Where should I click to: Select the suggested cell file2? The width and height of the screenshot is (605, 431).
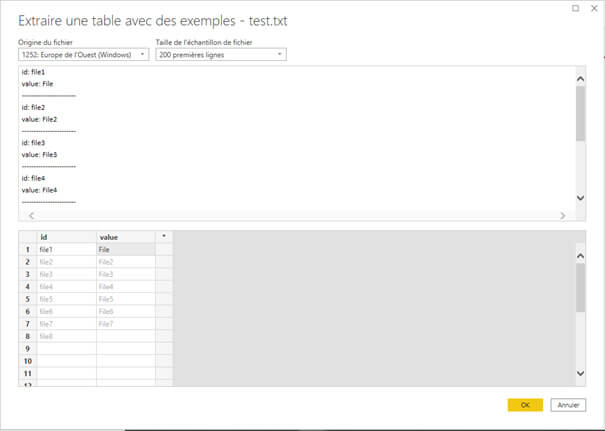(x=66, y=262)
